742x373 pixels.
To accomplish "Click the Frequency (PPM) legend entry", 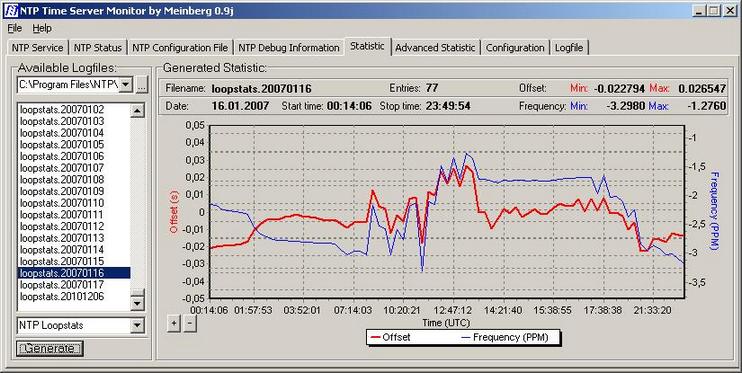I will 504,337.
